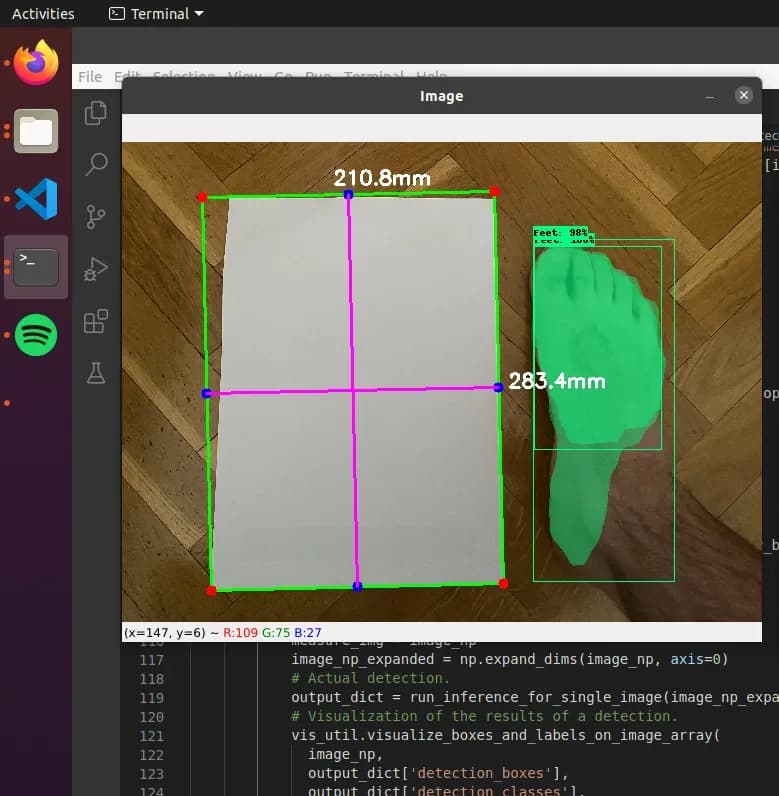This screenshot has height=796, width=779.
Task: Click the 210.8mm width label
Action: tap(382, 178)
